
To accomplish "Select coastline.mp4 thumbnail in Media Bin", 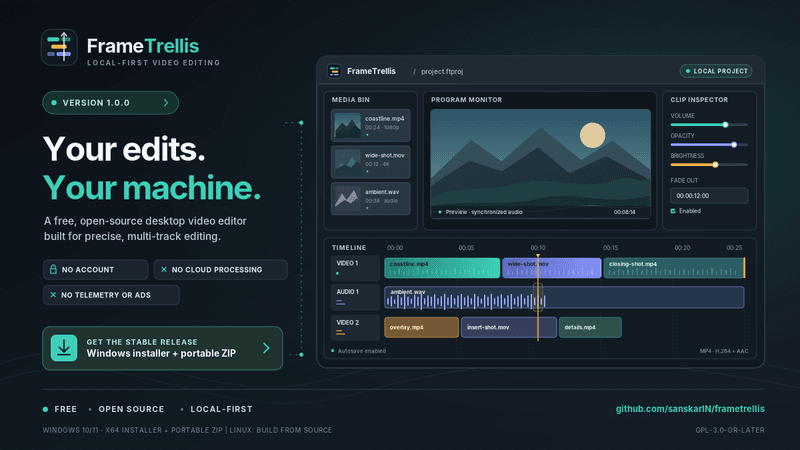I will pyautogui.click(x=347, y=126).
